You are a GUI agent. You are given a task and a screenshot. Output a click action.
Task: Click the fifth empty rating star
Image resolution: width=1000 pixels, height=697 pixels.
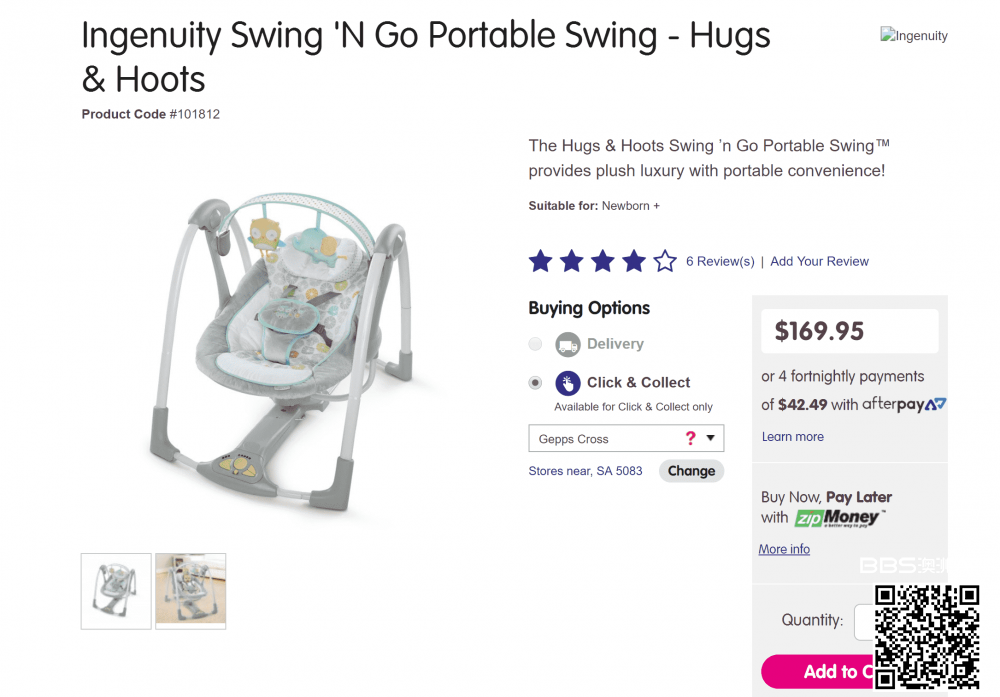pos(665,262)
